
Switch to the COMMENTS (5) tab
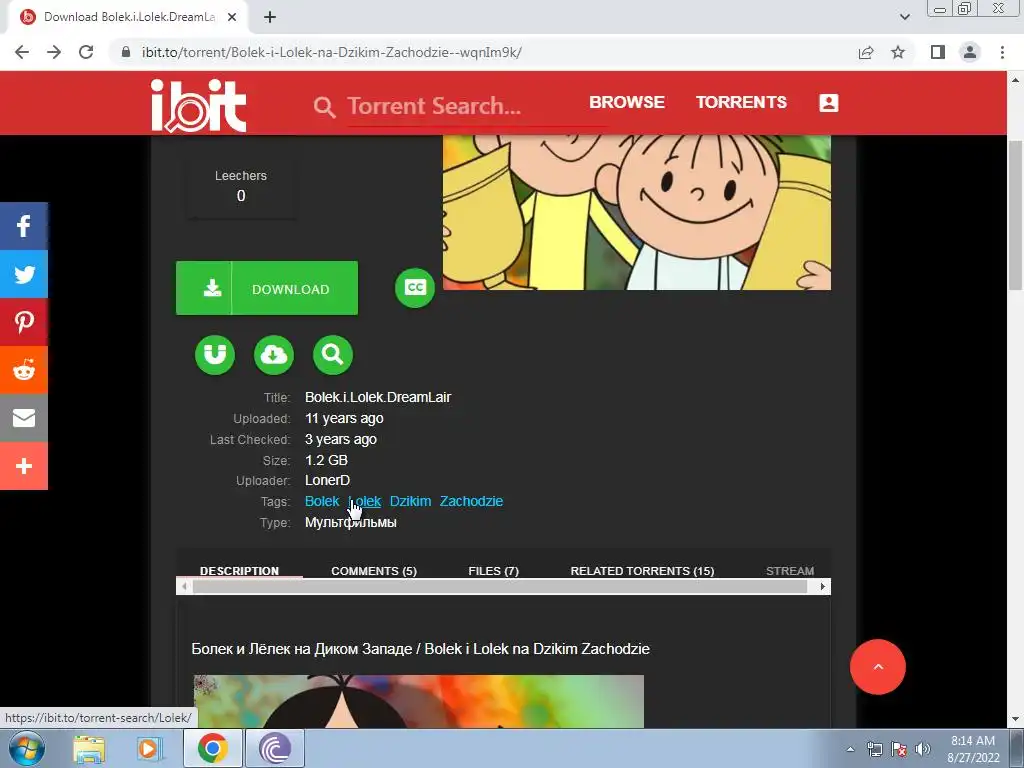pos(374,570)
